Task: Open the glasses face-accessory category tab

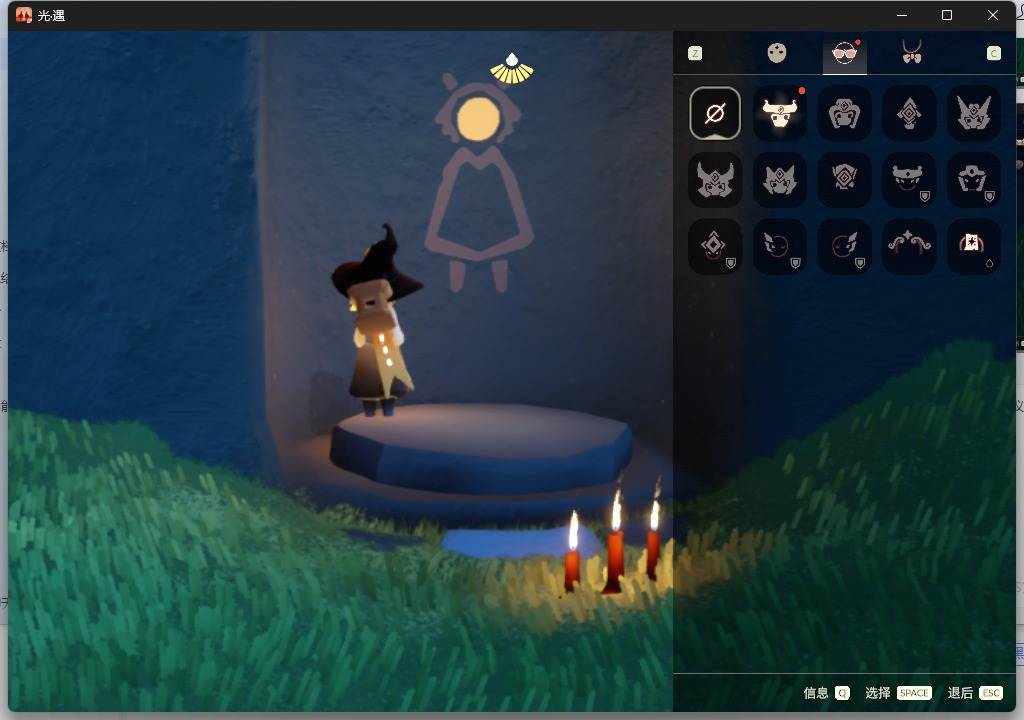Action: point(844,53)
